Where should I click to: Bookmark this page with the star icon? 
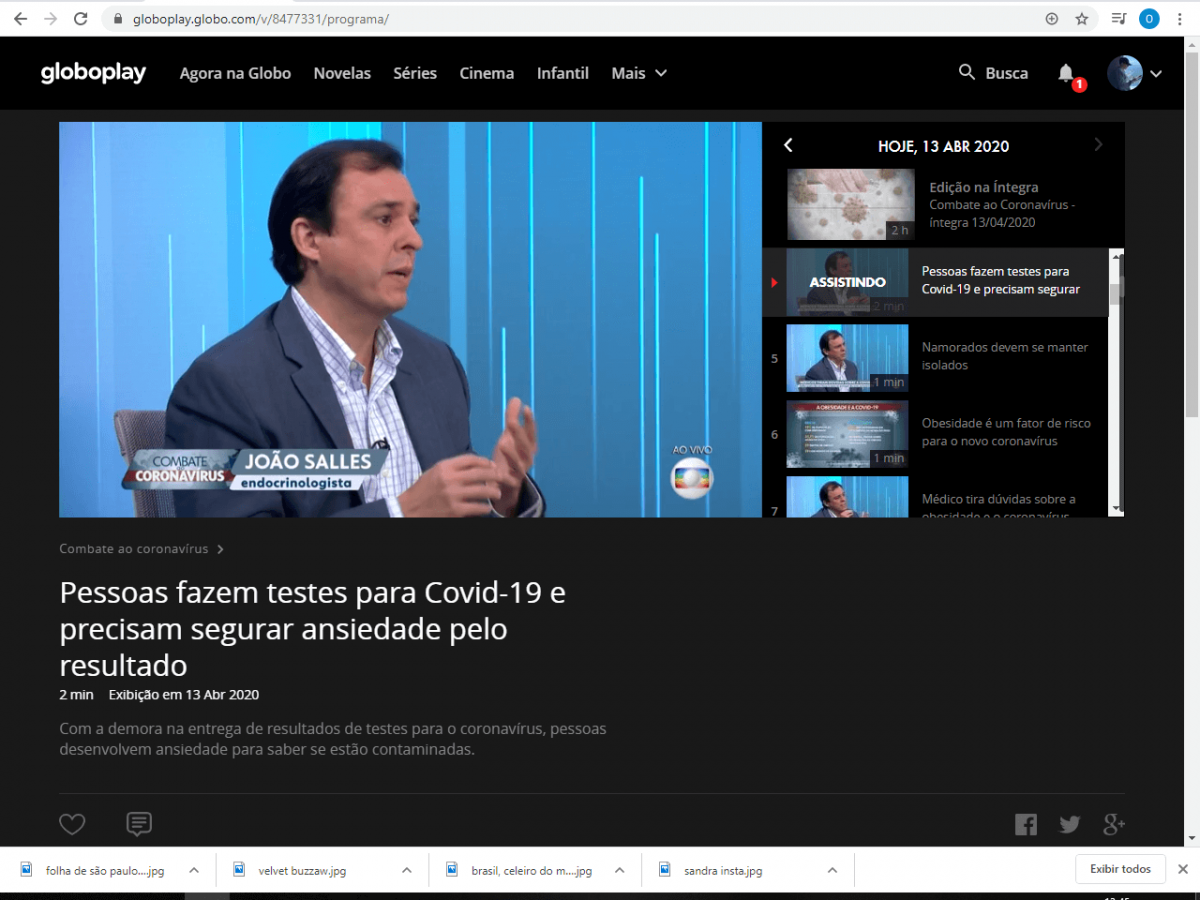click(x=1081, y=19)
